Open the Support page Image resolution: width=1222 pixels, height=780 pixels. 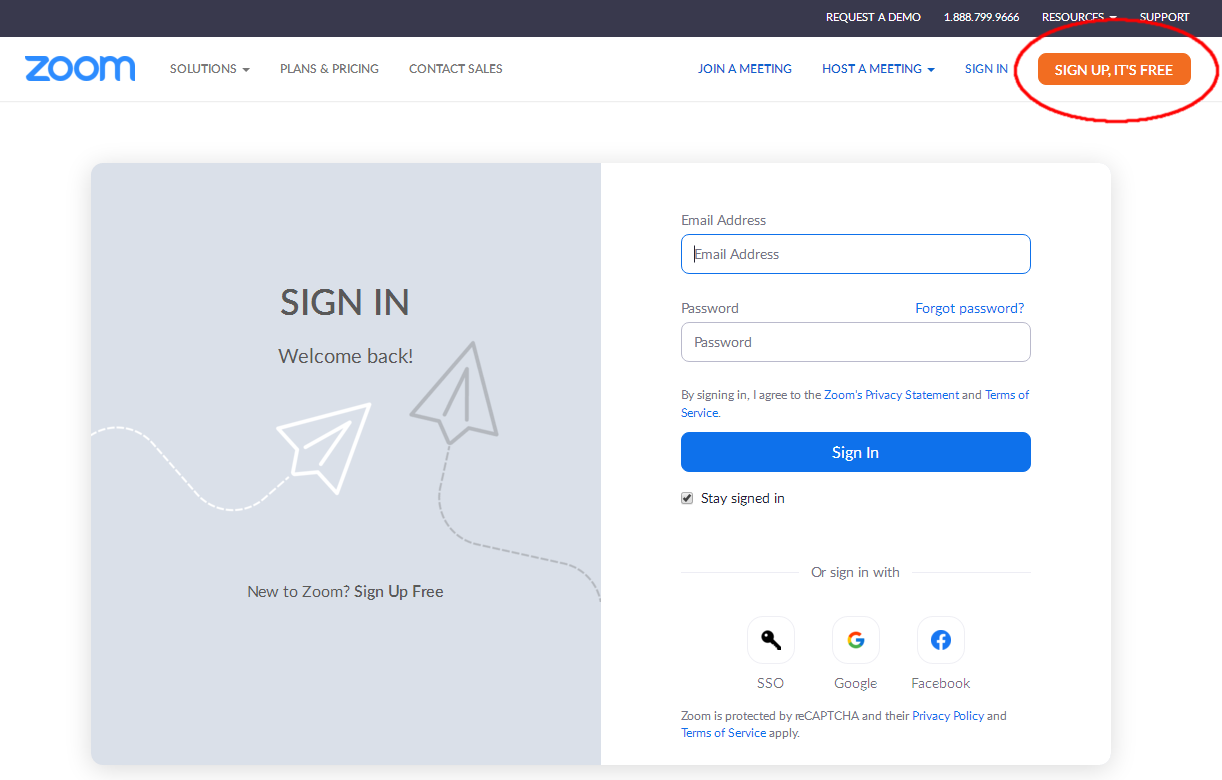pyautogui.click(x=1165, y=17)
